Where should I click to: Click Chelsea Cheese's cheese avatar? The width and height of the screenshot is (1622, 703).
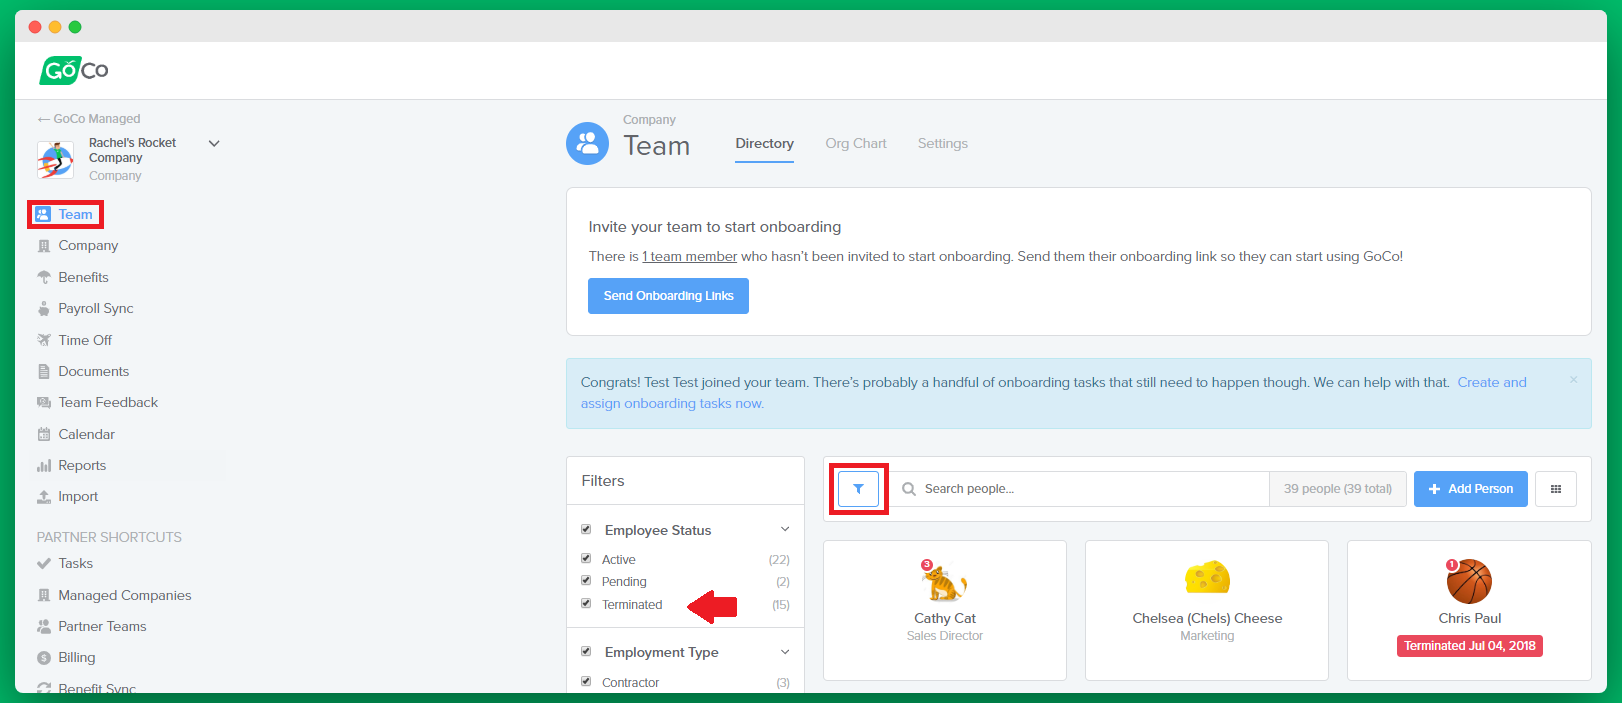(x=1207, y=578)
